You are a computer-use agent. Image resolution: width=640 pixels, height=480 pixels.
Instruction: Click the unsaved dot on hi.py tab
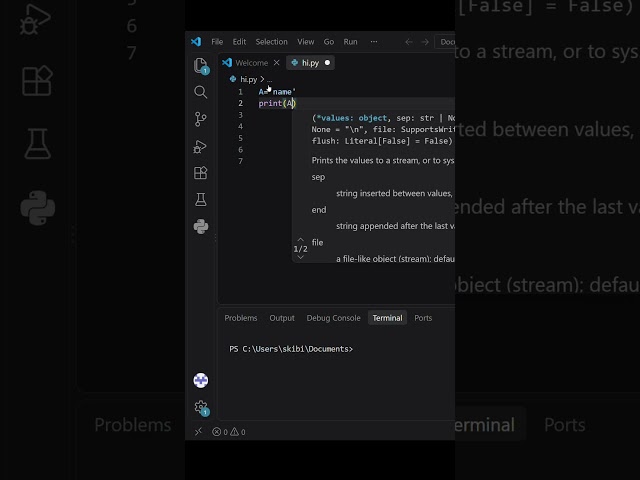327,63
